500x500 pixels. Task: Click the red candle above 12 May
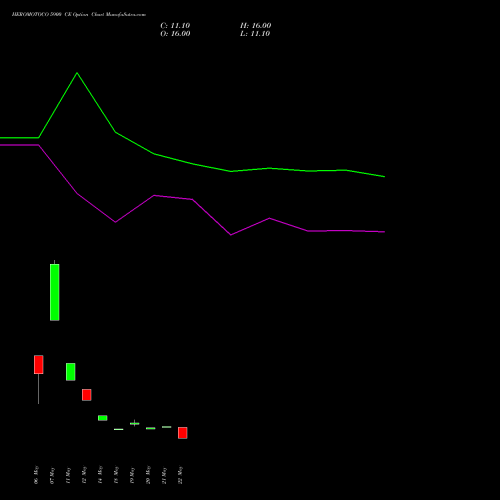pos(87,395)
